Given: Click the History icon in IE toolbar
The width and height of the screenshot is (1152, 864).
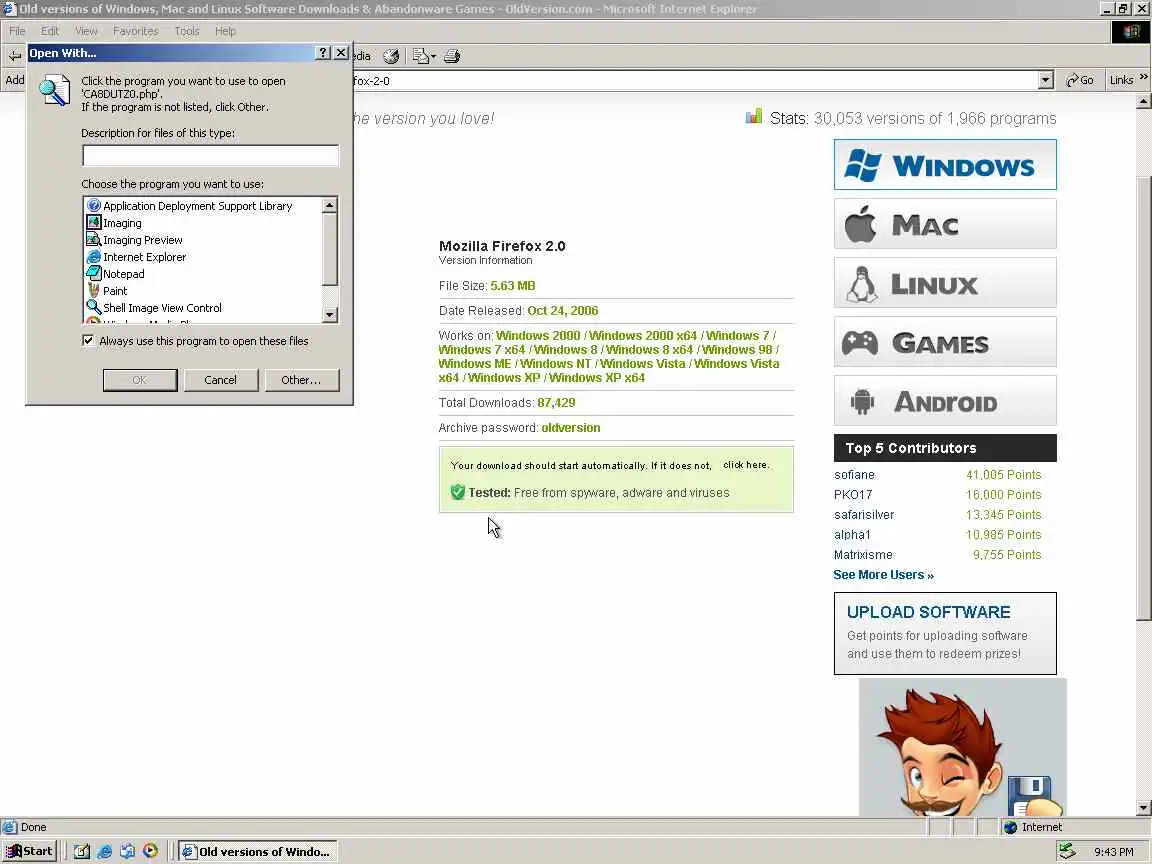Looking at the screenshot, I should (x=391, y=56).
